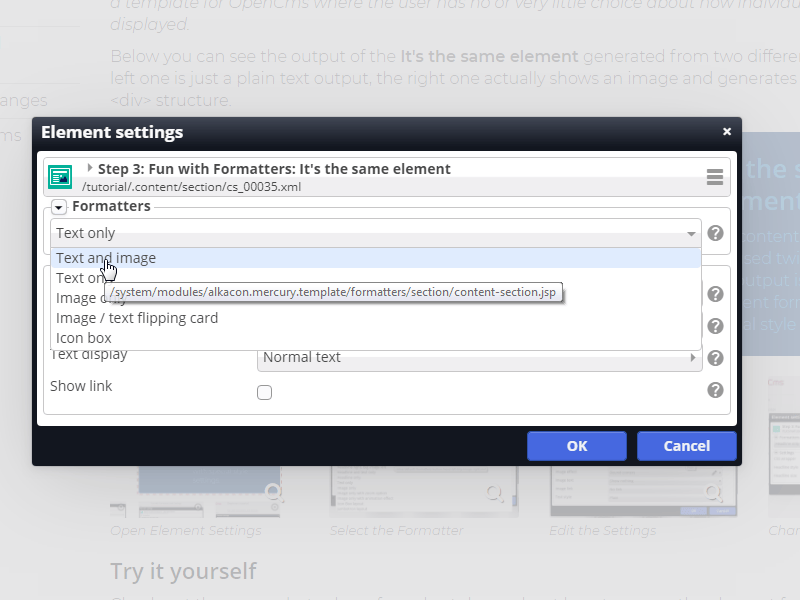This screenshot has width=800, height=600.
Task: Click the teal content section type icon
Action: pyautogui.click(x=60, y=176)
